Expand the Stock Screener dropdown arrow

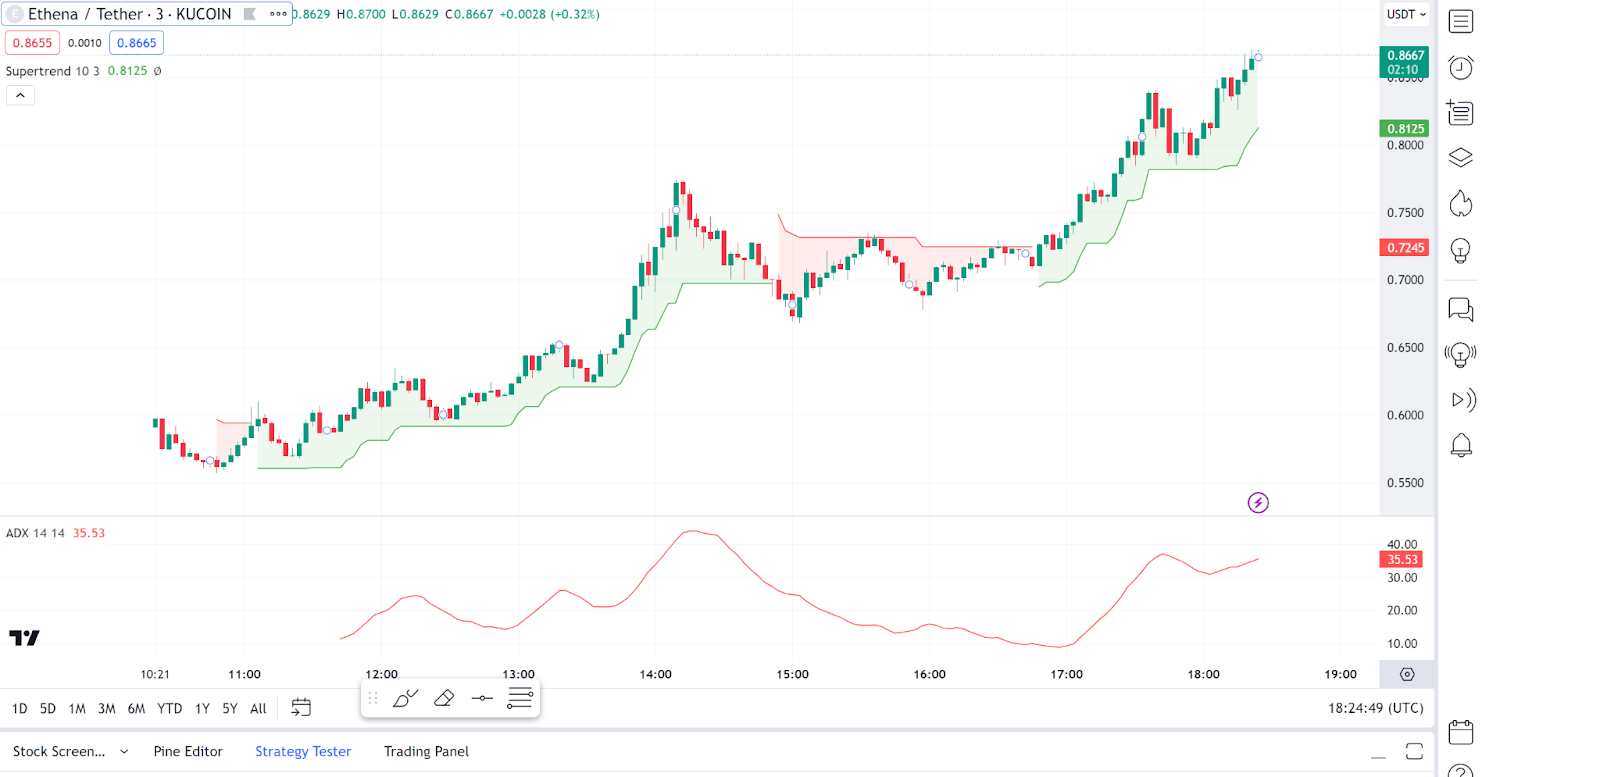(124, 752)
